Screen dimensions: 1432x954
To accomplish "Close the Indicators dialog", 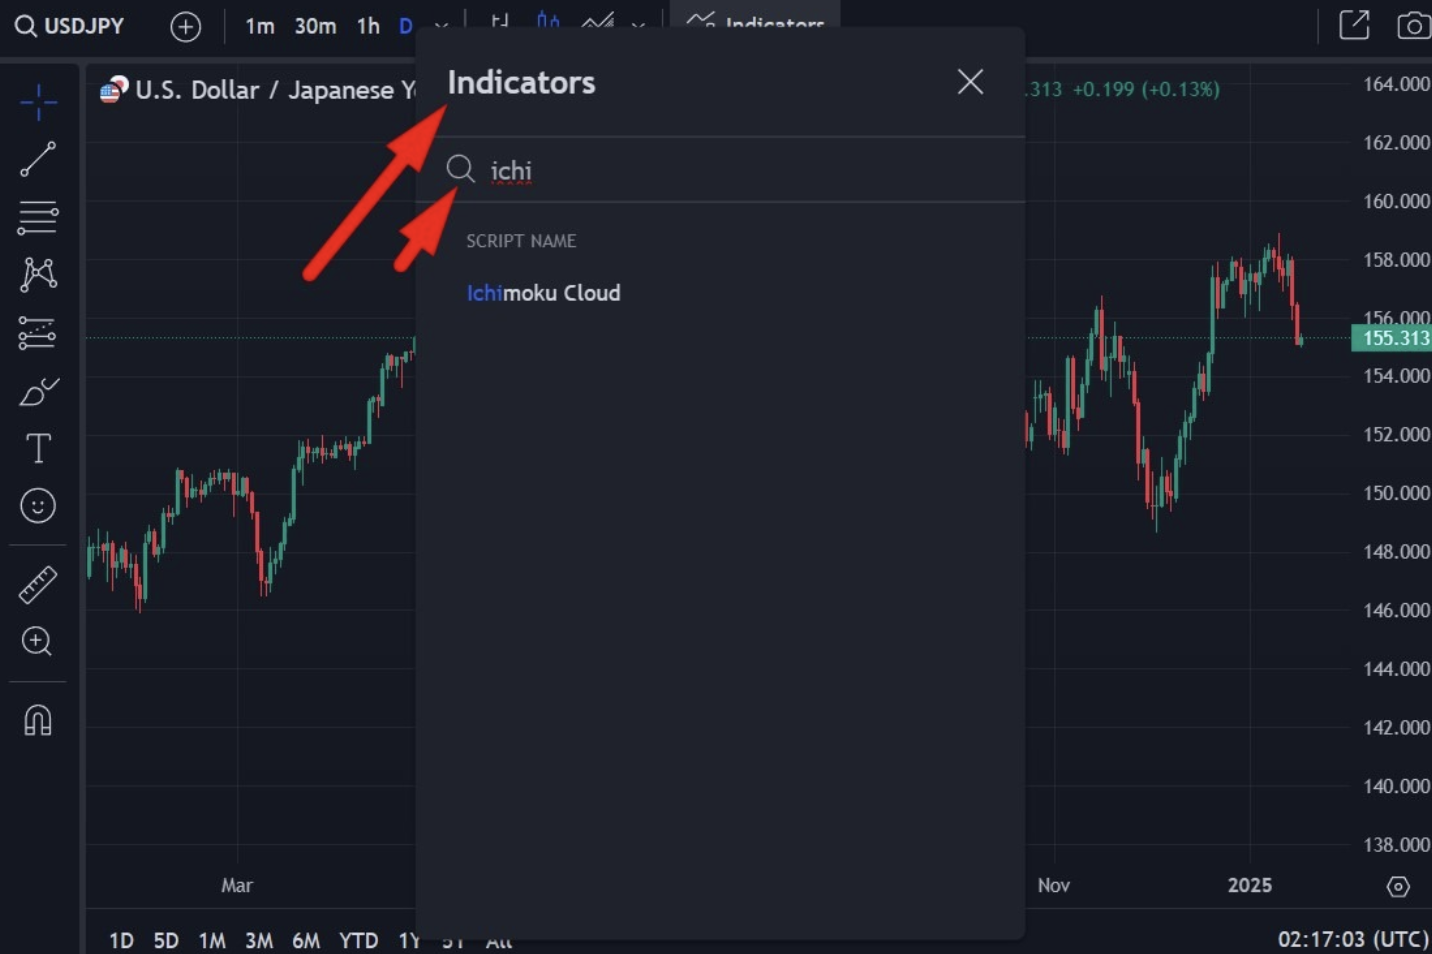I will click(970, 82).
